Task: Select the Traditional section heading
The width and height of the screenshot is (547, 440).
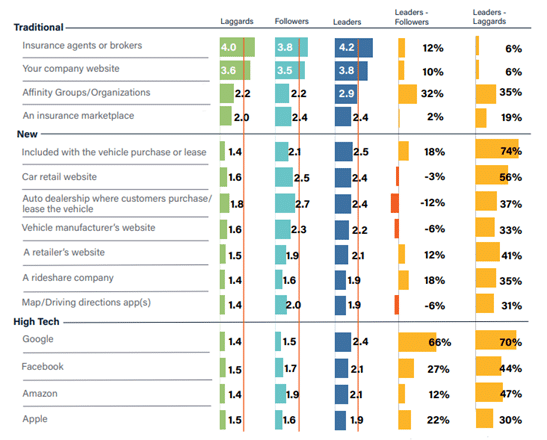Action: (38, 27)
